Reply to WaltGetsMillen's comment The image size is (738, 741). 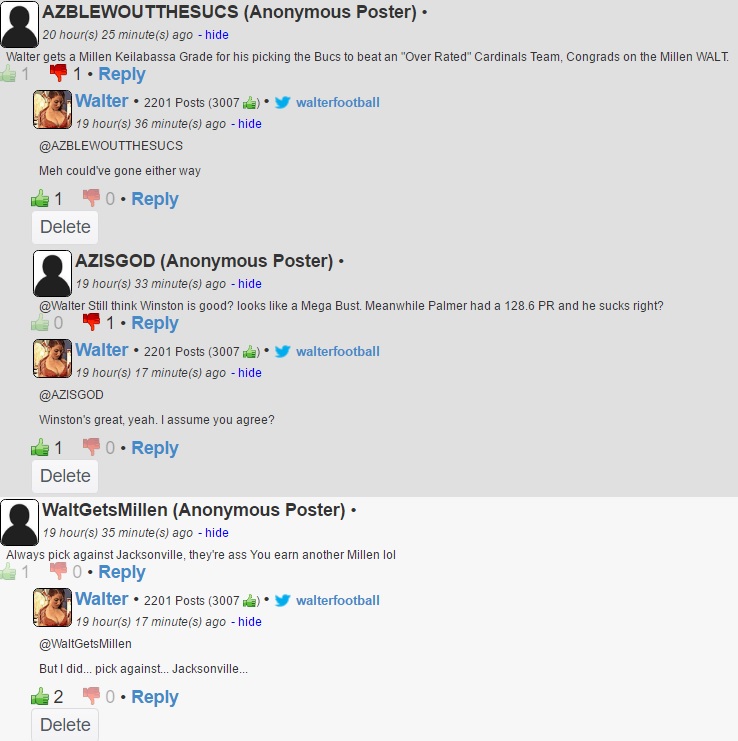[122, 572]
